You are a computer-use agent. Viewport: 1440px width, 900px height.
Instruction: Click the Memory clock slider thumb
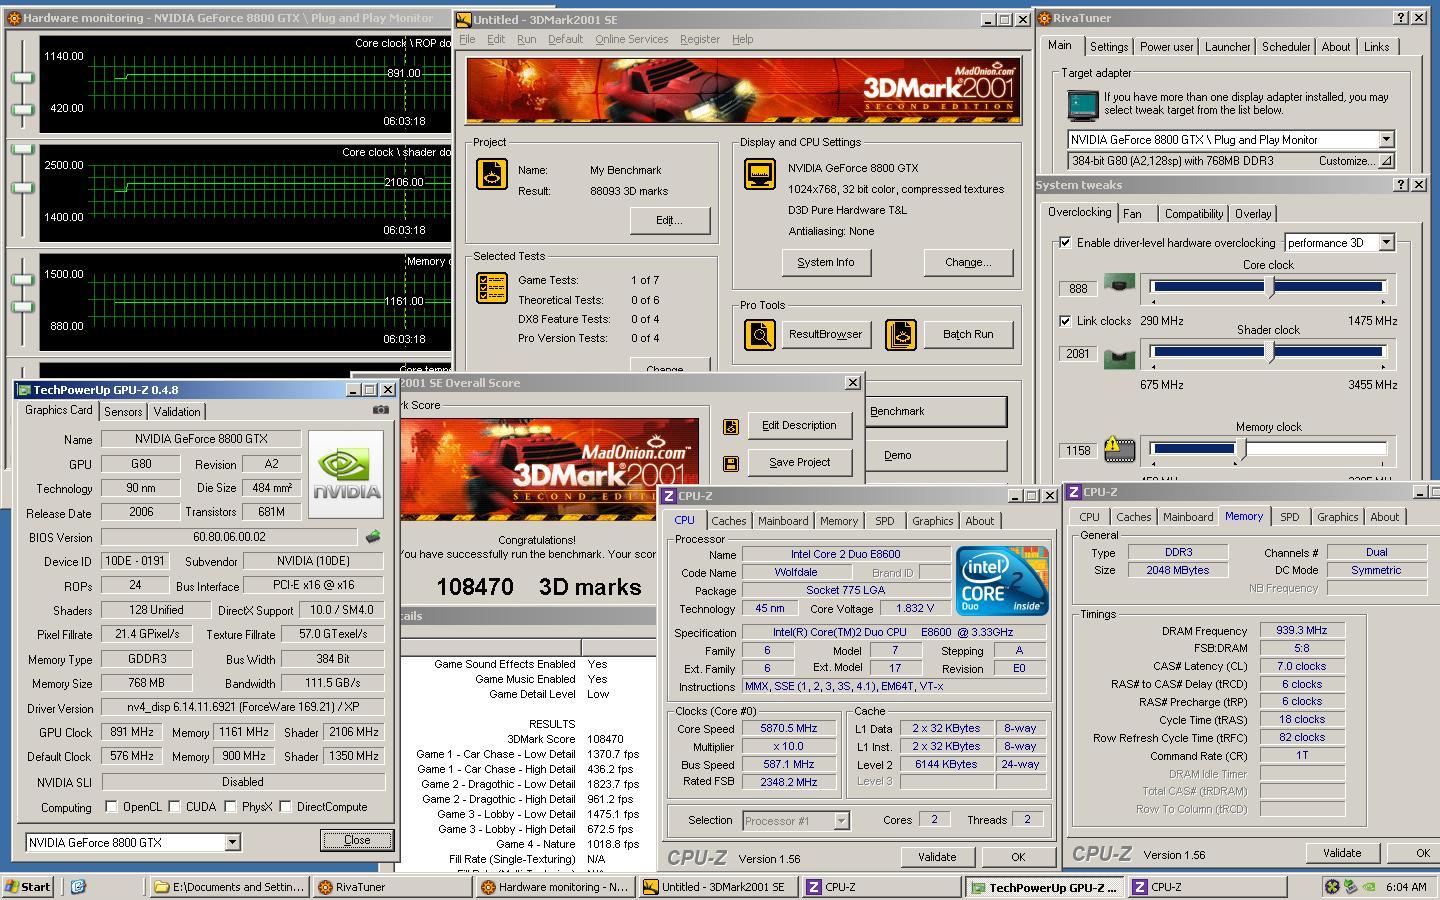click(x=1241, y=449)
